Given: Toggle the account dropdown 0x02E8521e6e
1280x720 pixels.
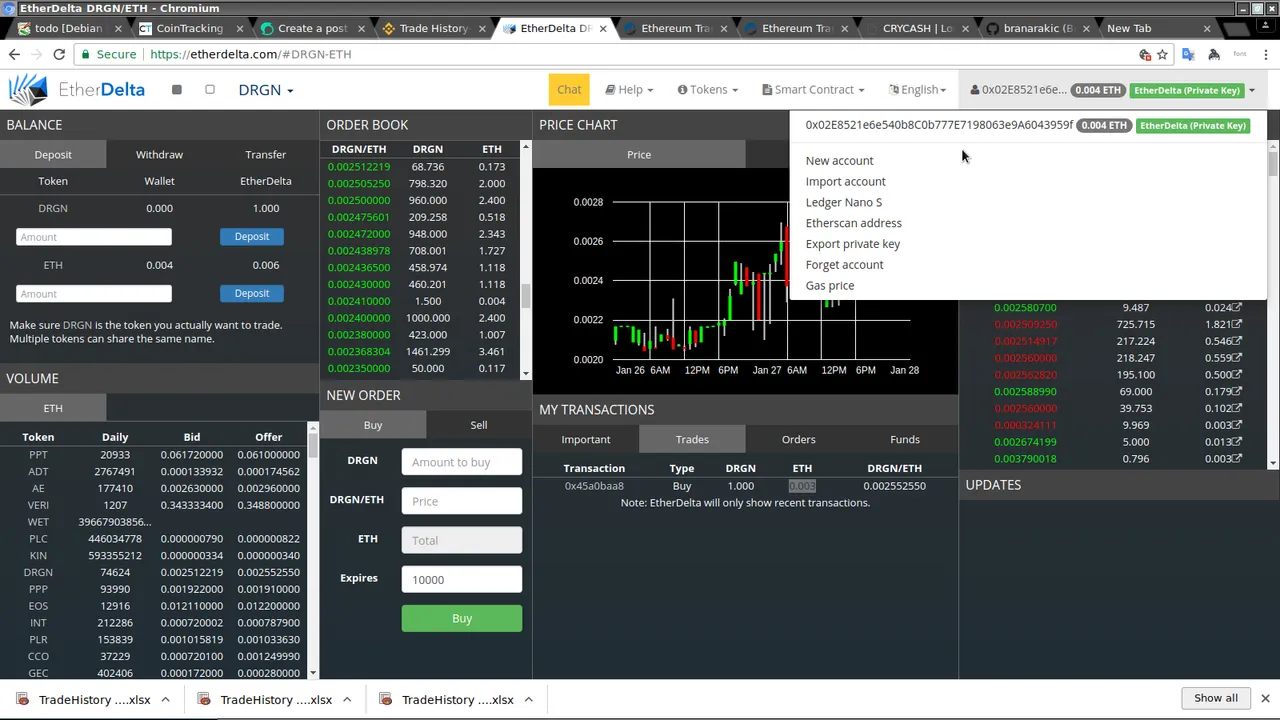Looking at the screenshot, I should (1112, 90).
